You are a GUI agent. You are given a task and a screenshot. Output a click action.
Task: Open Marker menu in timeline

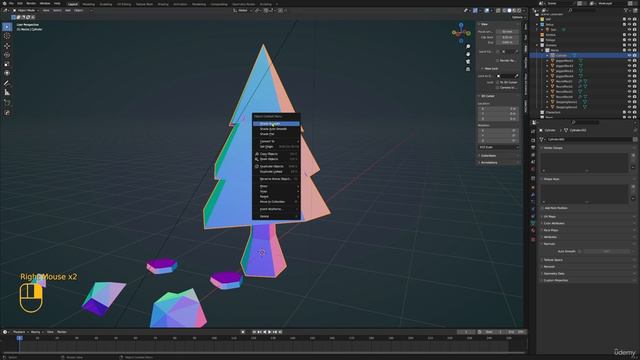(62, 332)
